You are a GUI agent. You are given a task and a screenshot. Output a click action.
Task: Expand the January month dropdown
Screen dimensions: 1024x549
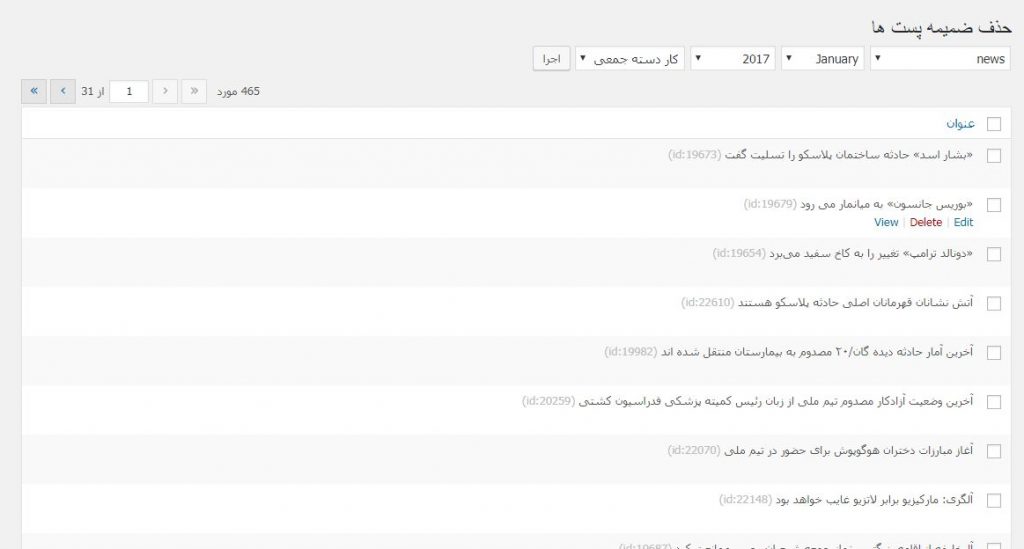(822, 59)
